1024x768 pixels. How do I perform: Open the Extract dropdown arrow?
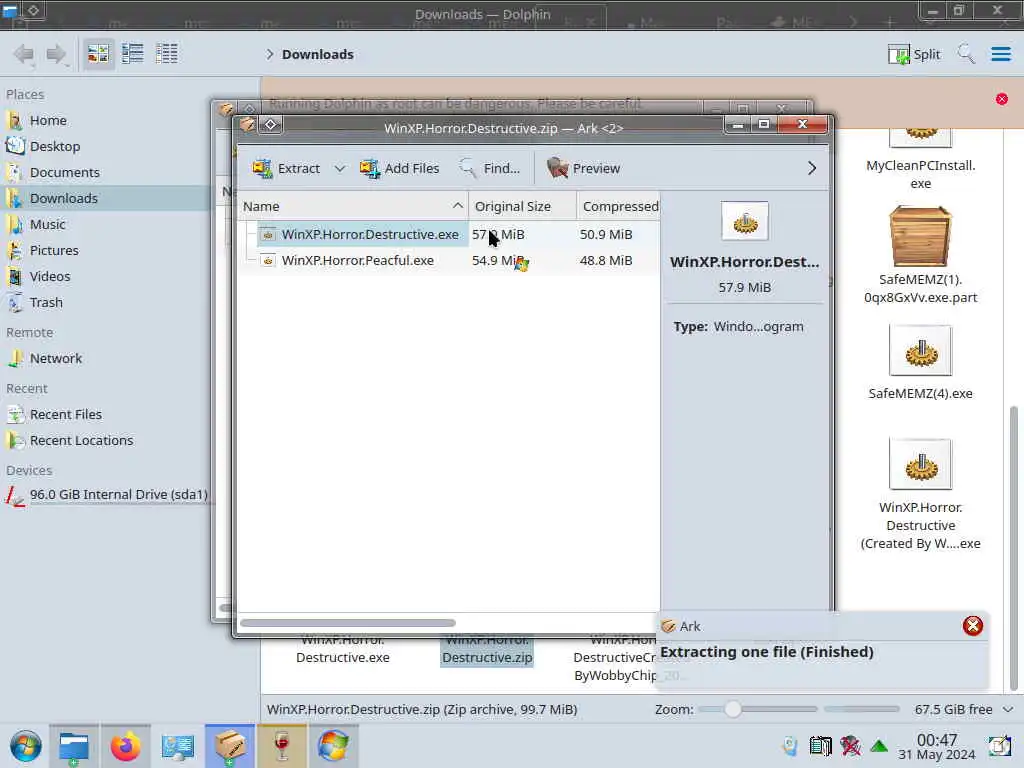(x=340, y=168)
